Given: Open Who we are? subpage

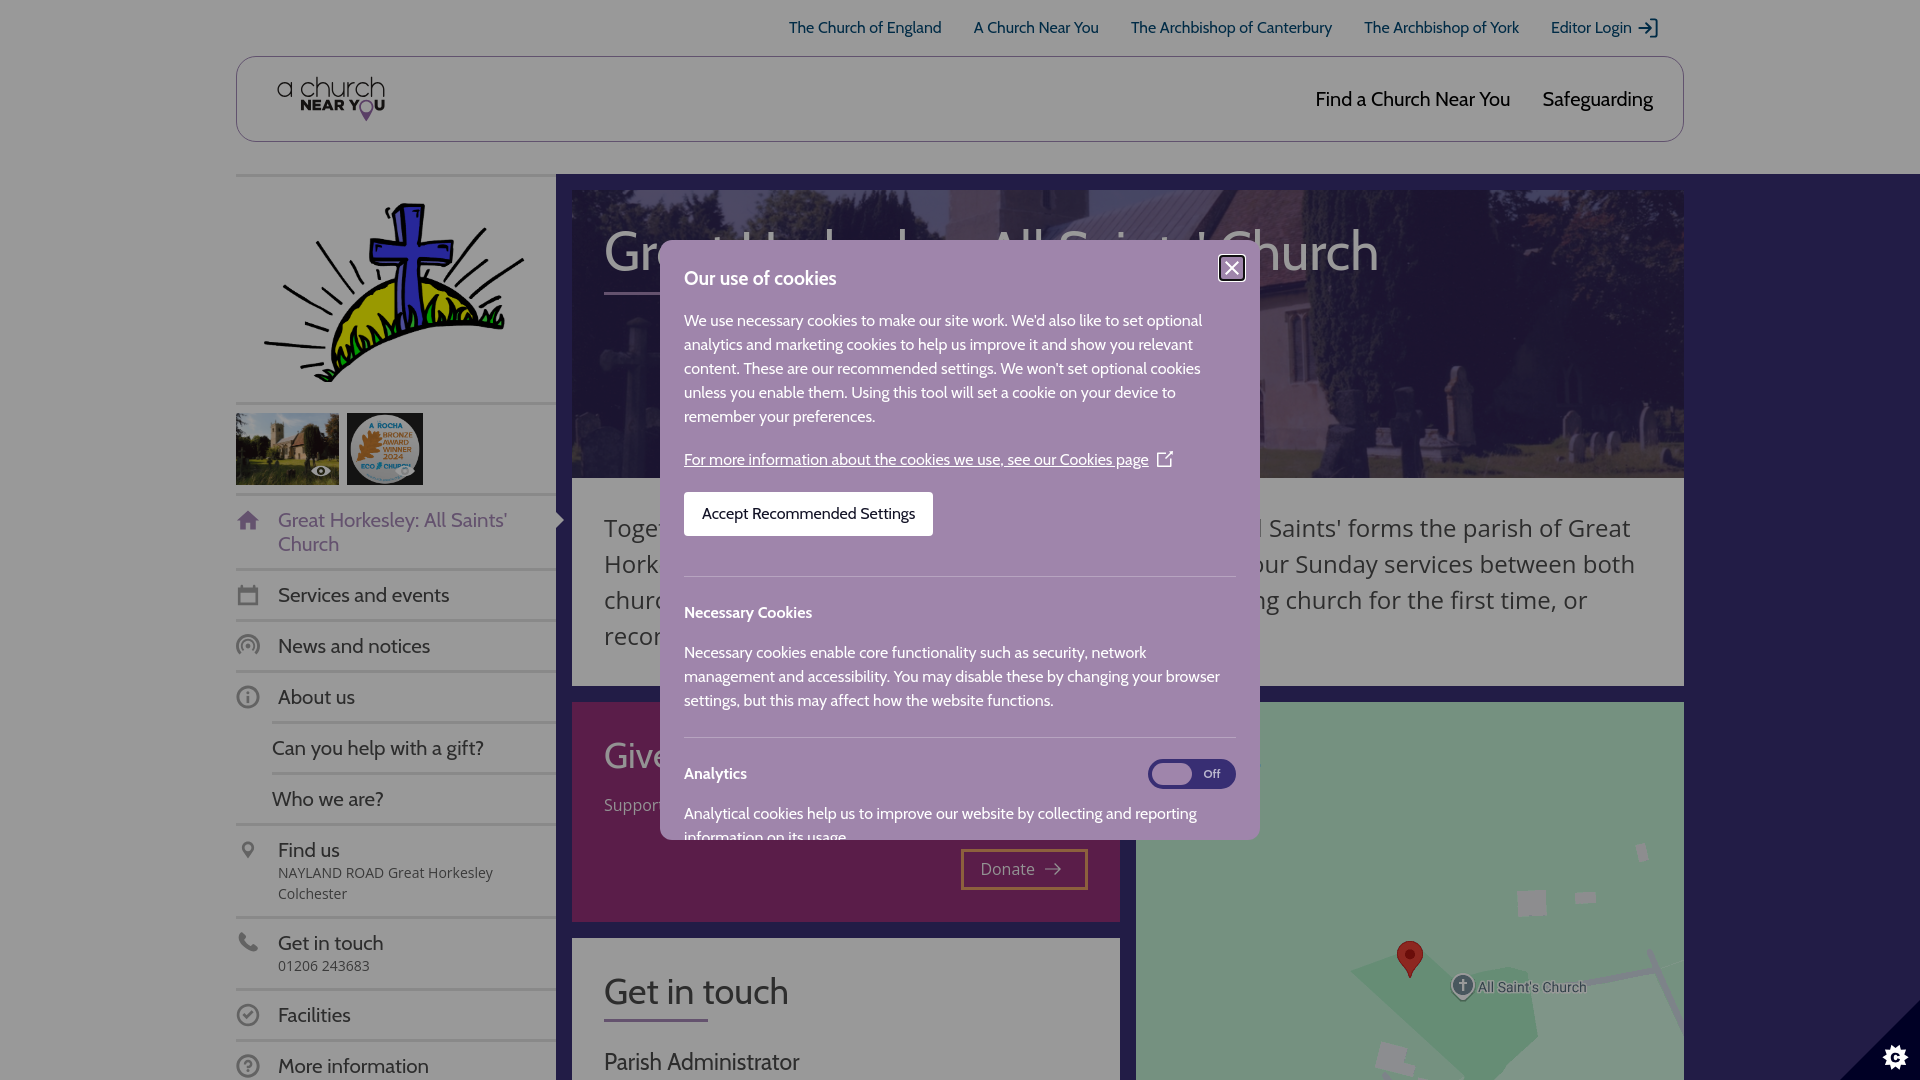Looking at the screenshot, I should [x=328, y=800].
